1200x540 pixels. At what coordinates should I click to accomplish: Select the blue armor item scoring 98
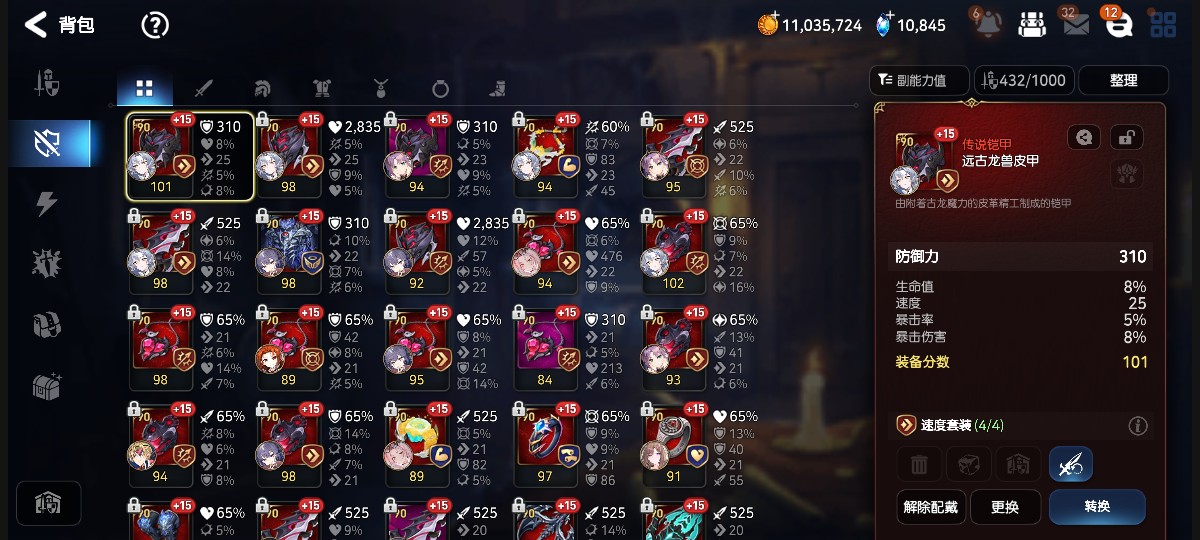coord(289,251)
